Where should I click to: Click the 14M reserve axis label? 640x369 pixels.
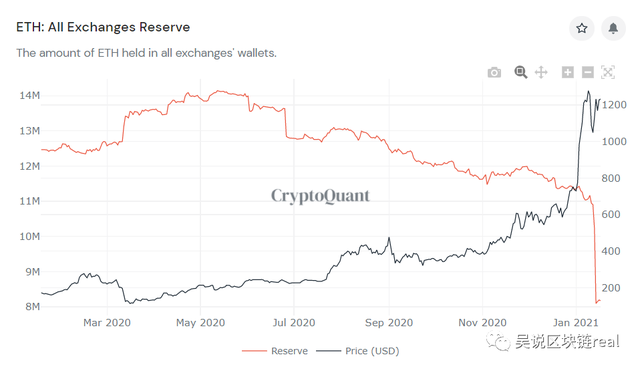(x=30, y=96)
